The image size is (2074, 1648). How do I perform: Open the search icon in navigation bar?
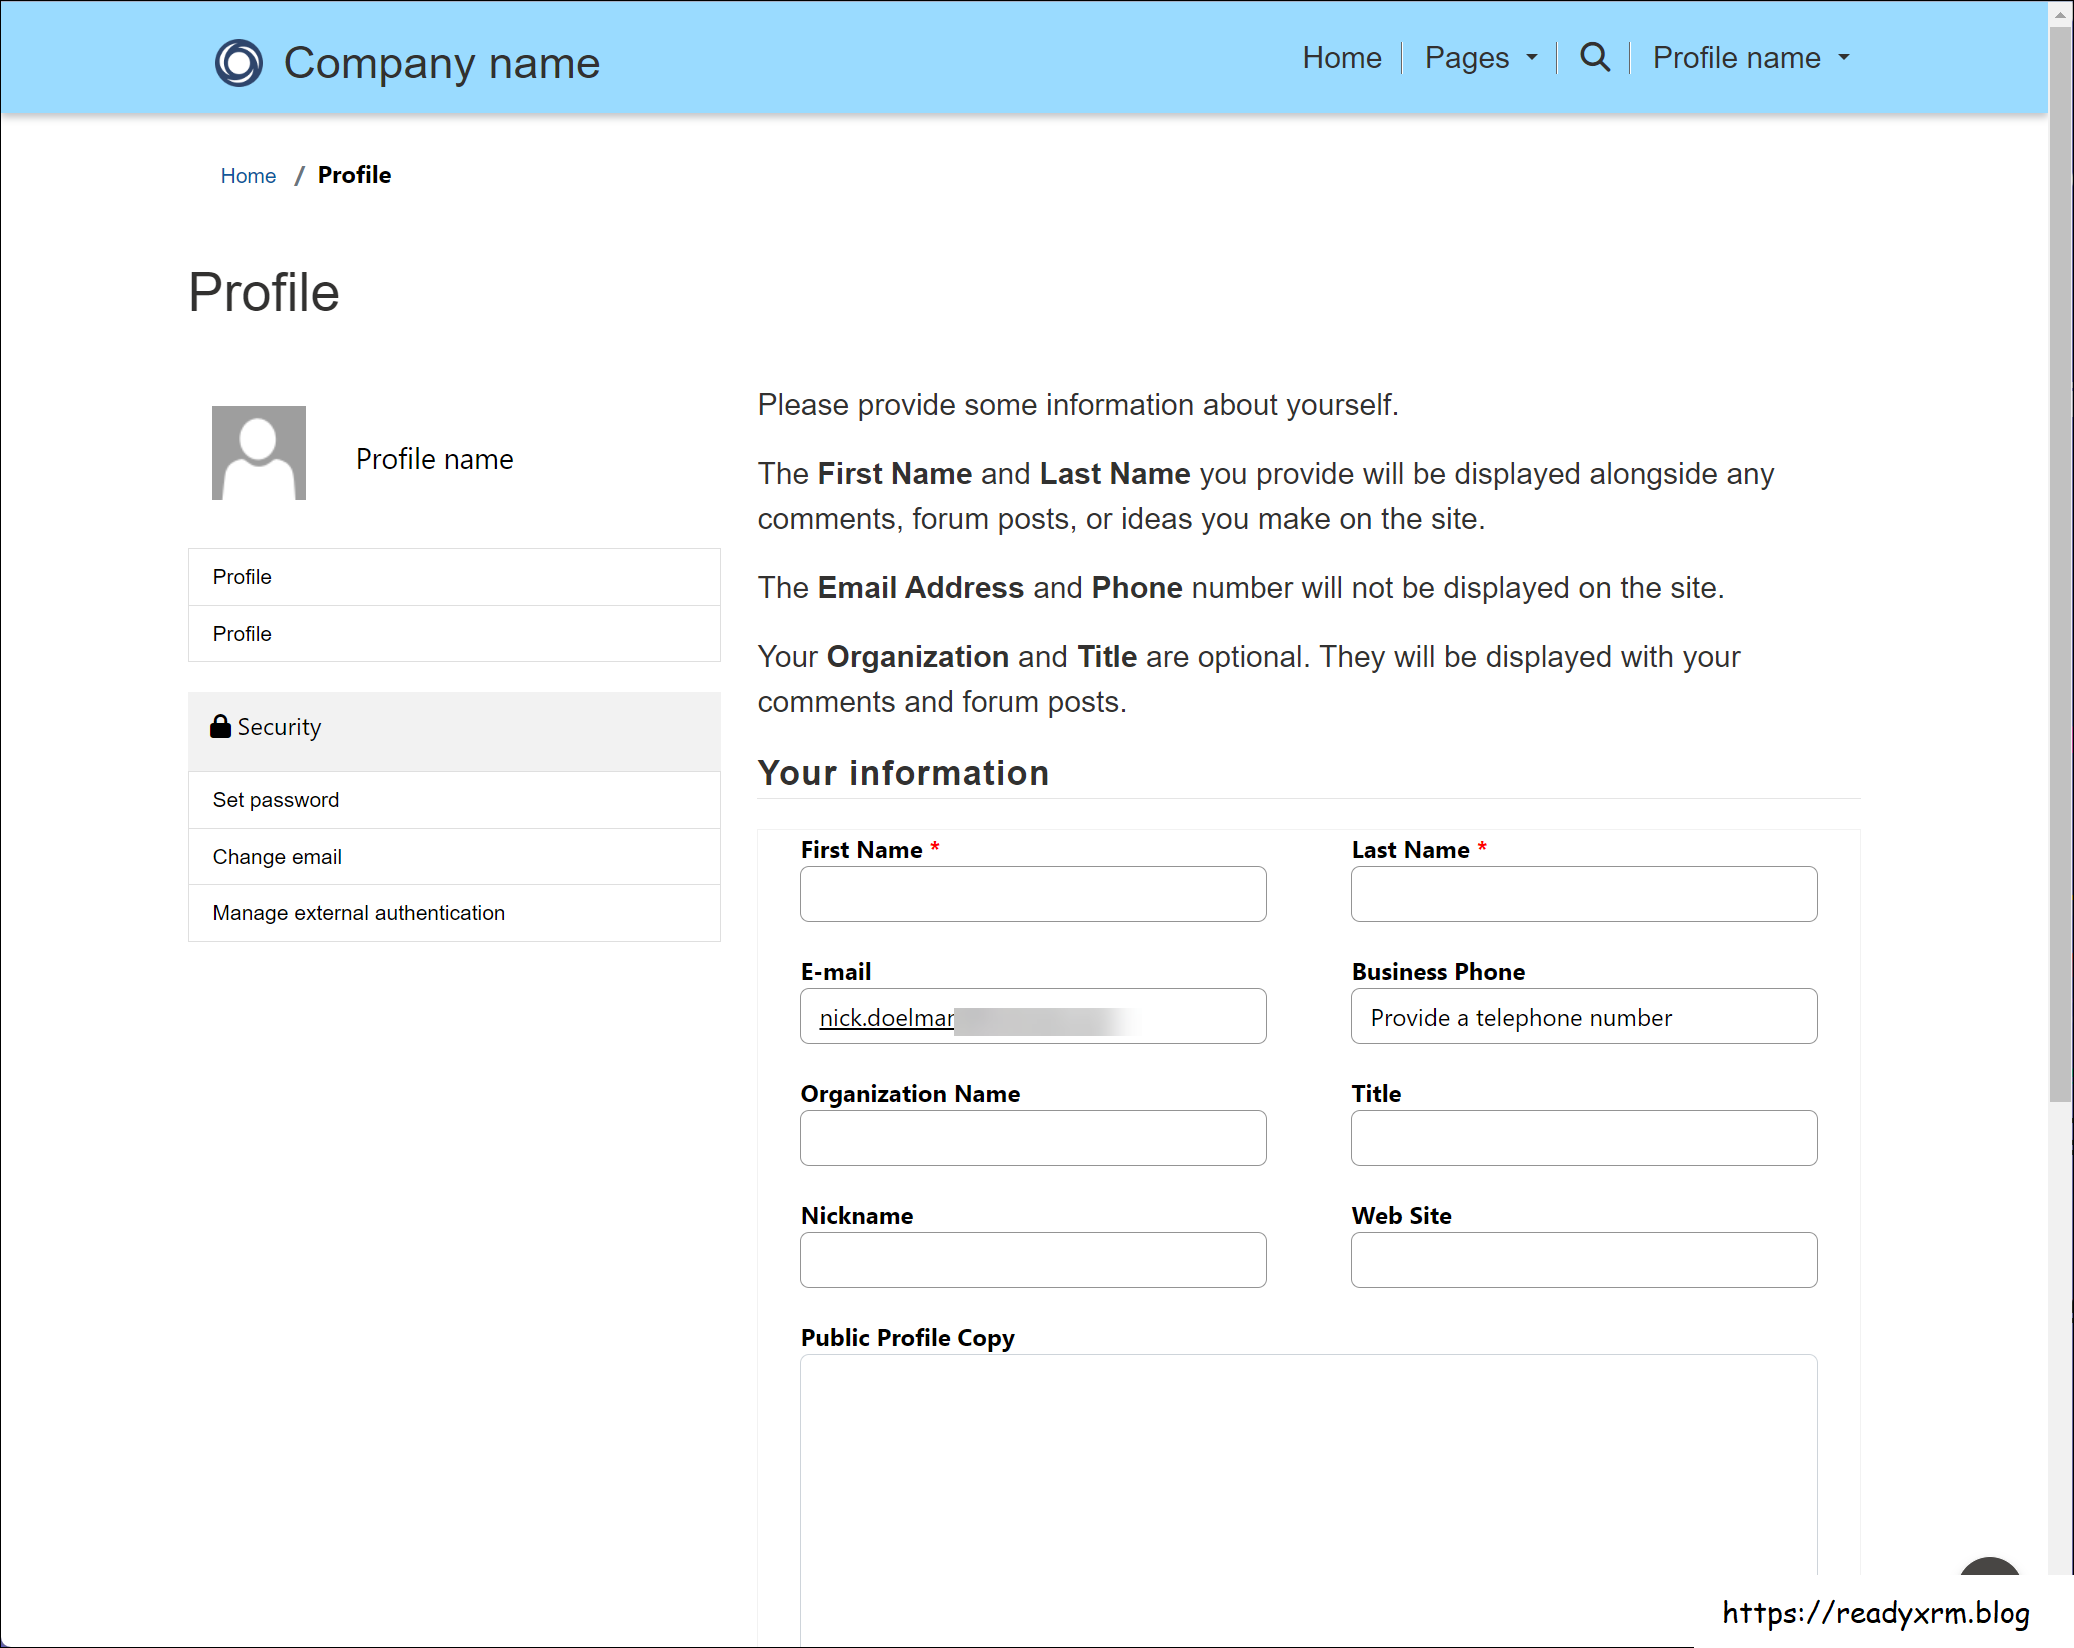tap(1594, 57)
